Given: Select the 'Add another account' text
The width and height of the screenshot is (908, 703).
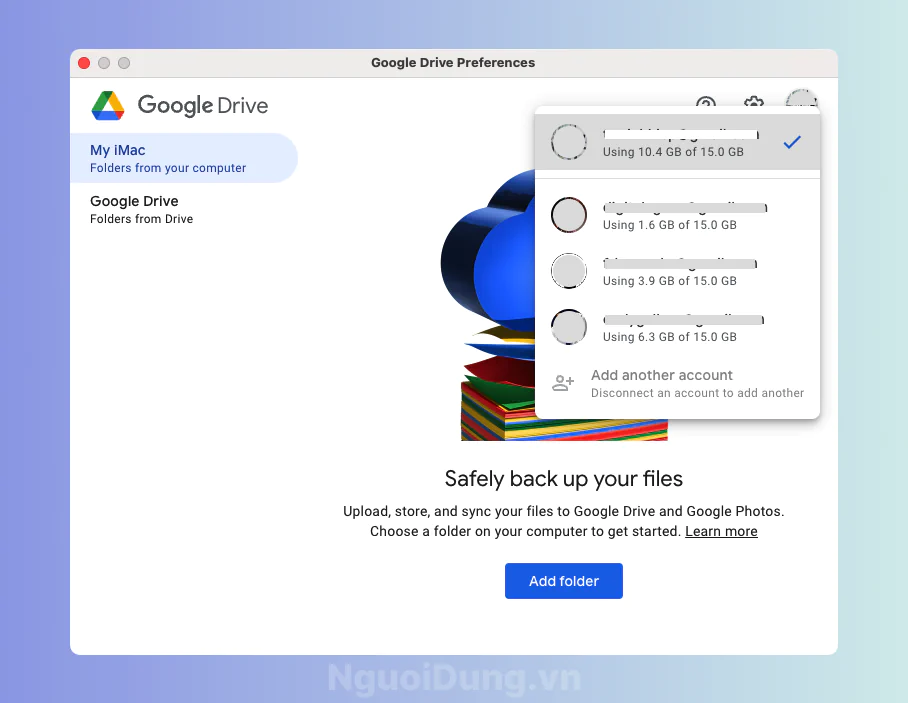Looking at the screenshot, I should pos(662,375).
